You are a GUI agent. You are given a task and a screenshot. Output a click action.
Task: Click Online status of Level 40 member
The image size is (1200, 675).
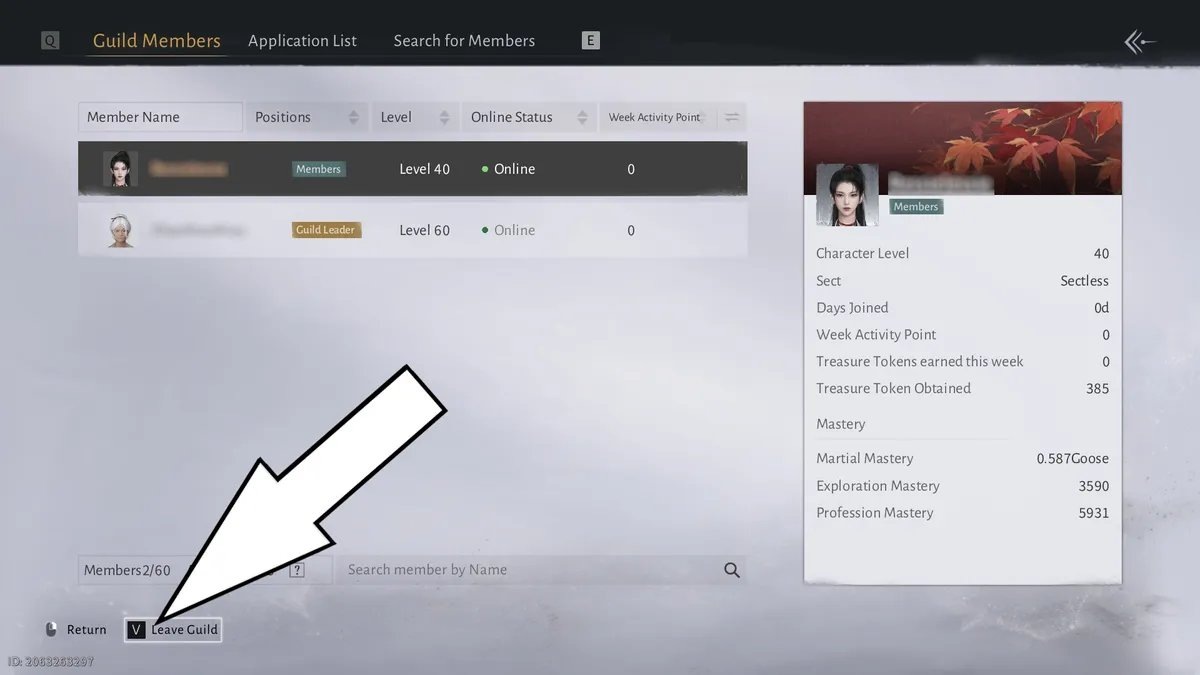(508, 169)
